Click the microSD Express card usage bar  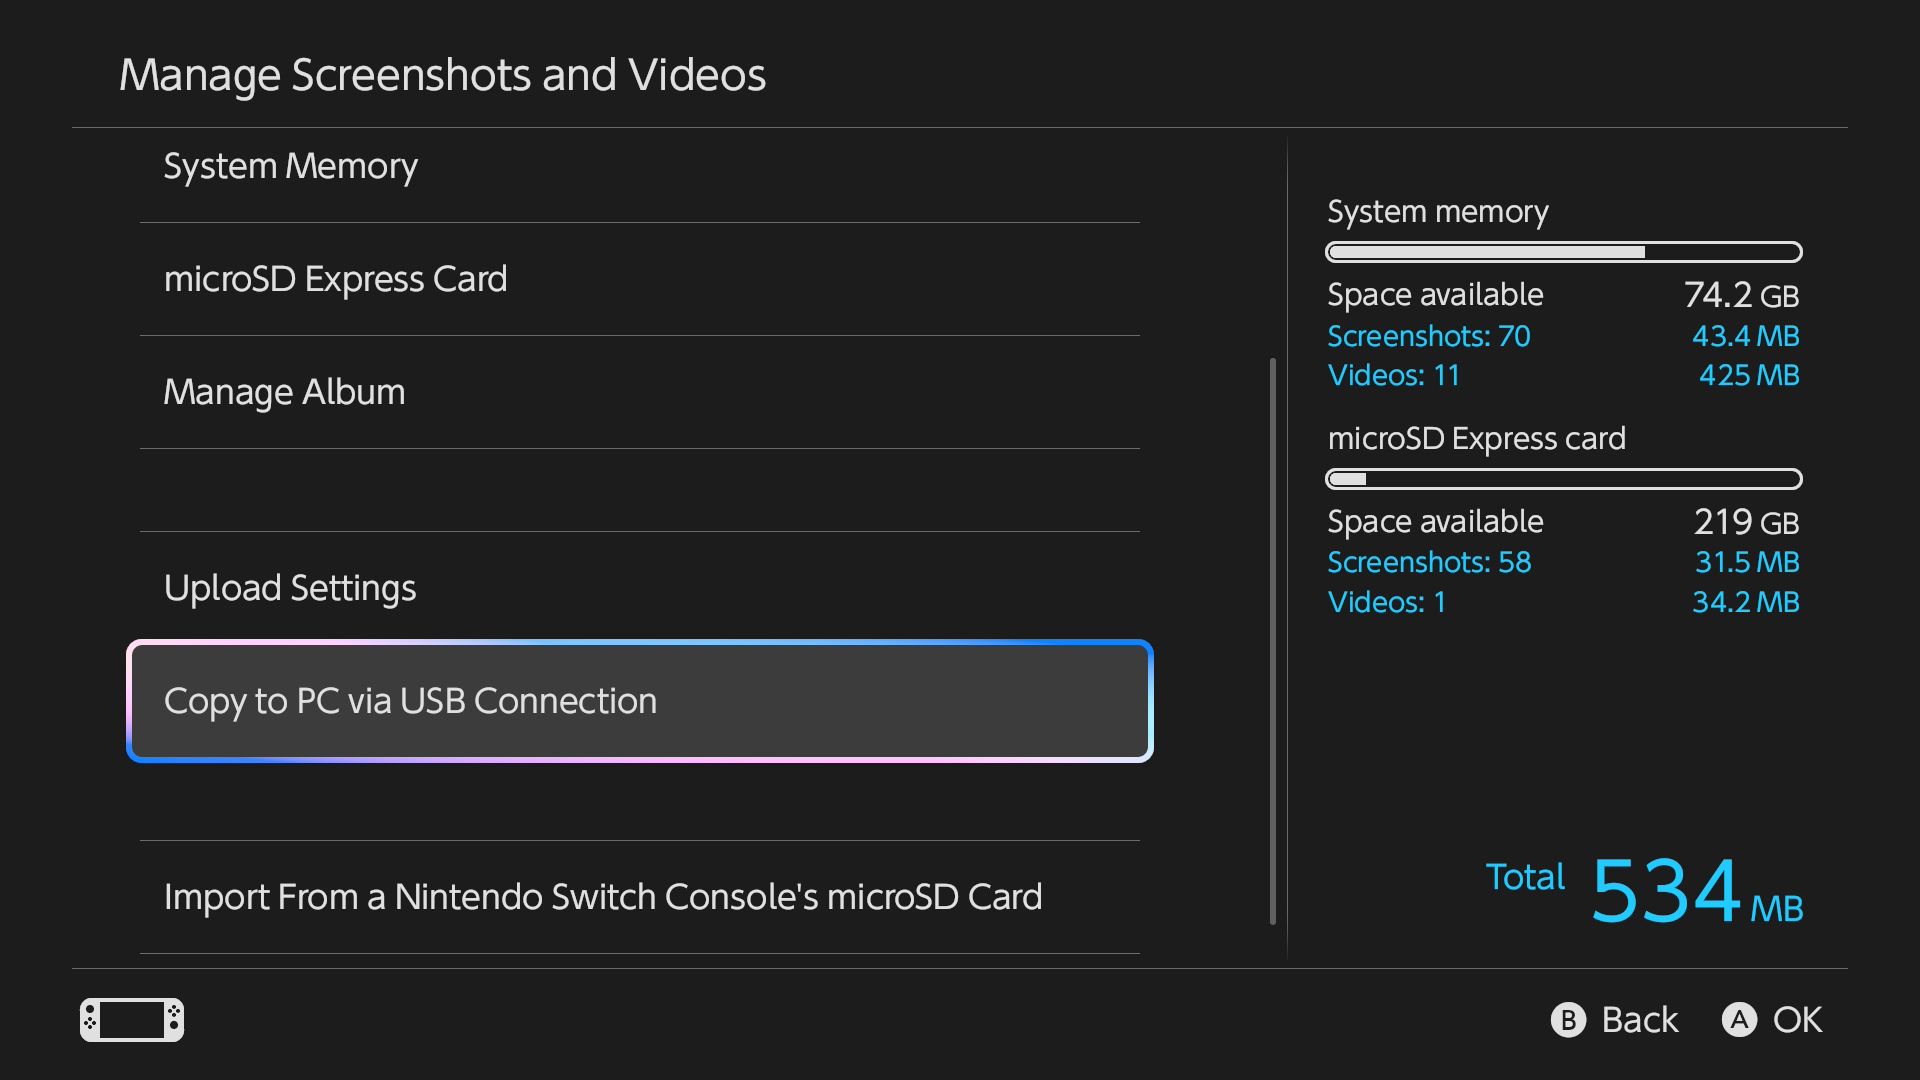[x=1563, y=479]
